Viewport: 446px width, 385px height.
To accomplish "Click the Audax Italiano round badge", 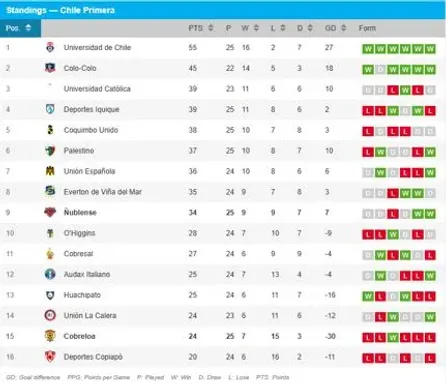I will (x=50, y=274).
